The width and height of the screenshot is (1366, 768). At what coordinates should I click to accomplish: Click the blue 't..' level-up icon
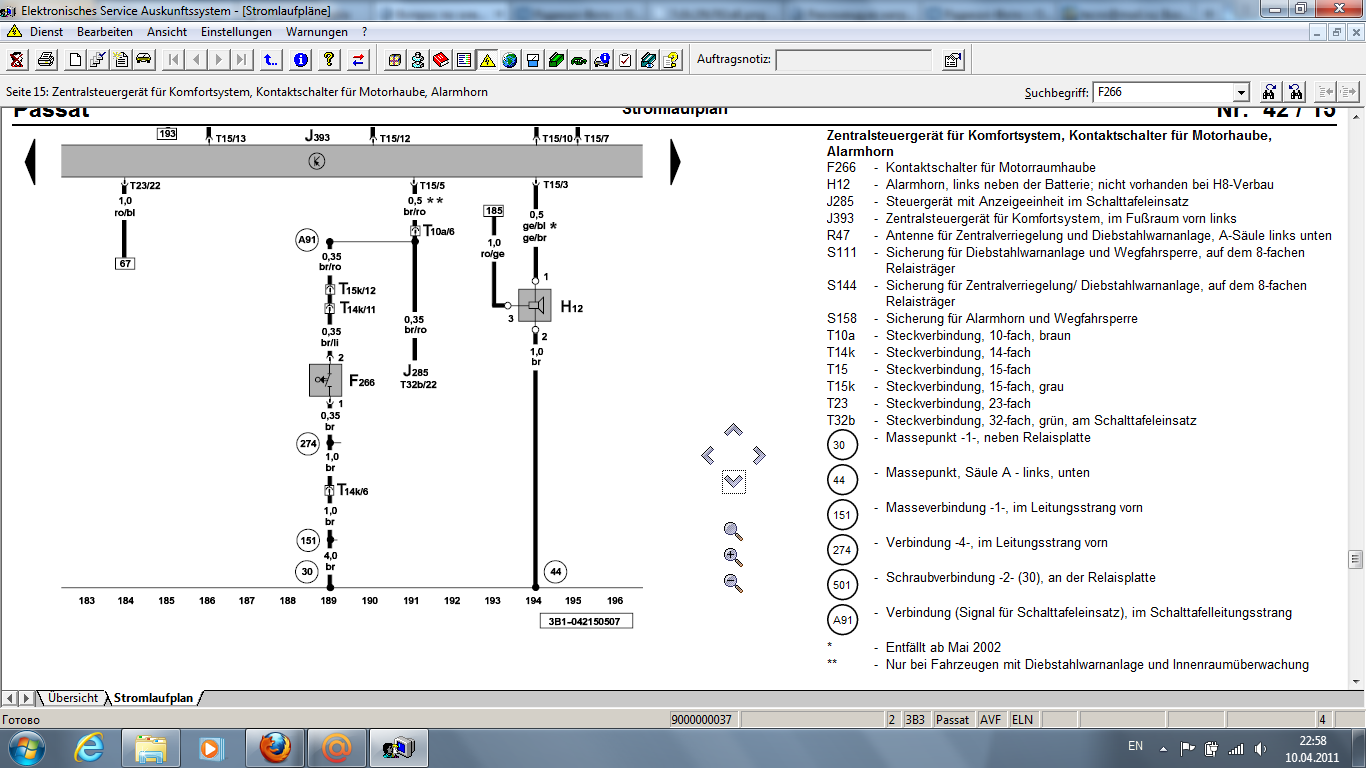(x=272, y=60)
